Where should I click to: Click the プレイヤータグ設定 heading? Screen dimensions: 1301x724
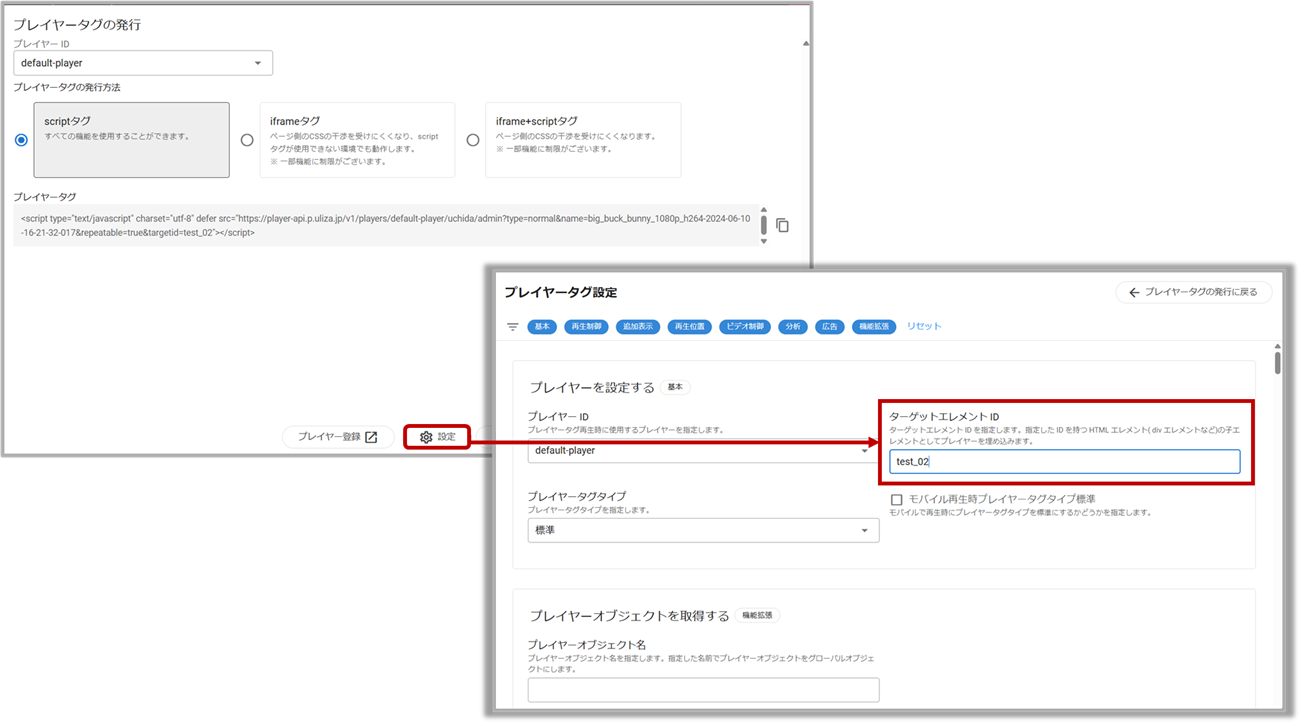click(x=561, y=293)
